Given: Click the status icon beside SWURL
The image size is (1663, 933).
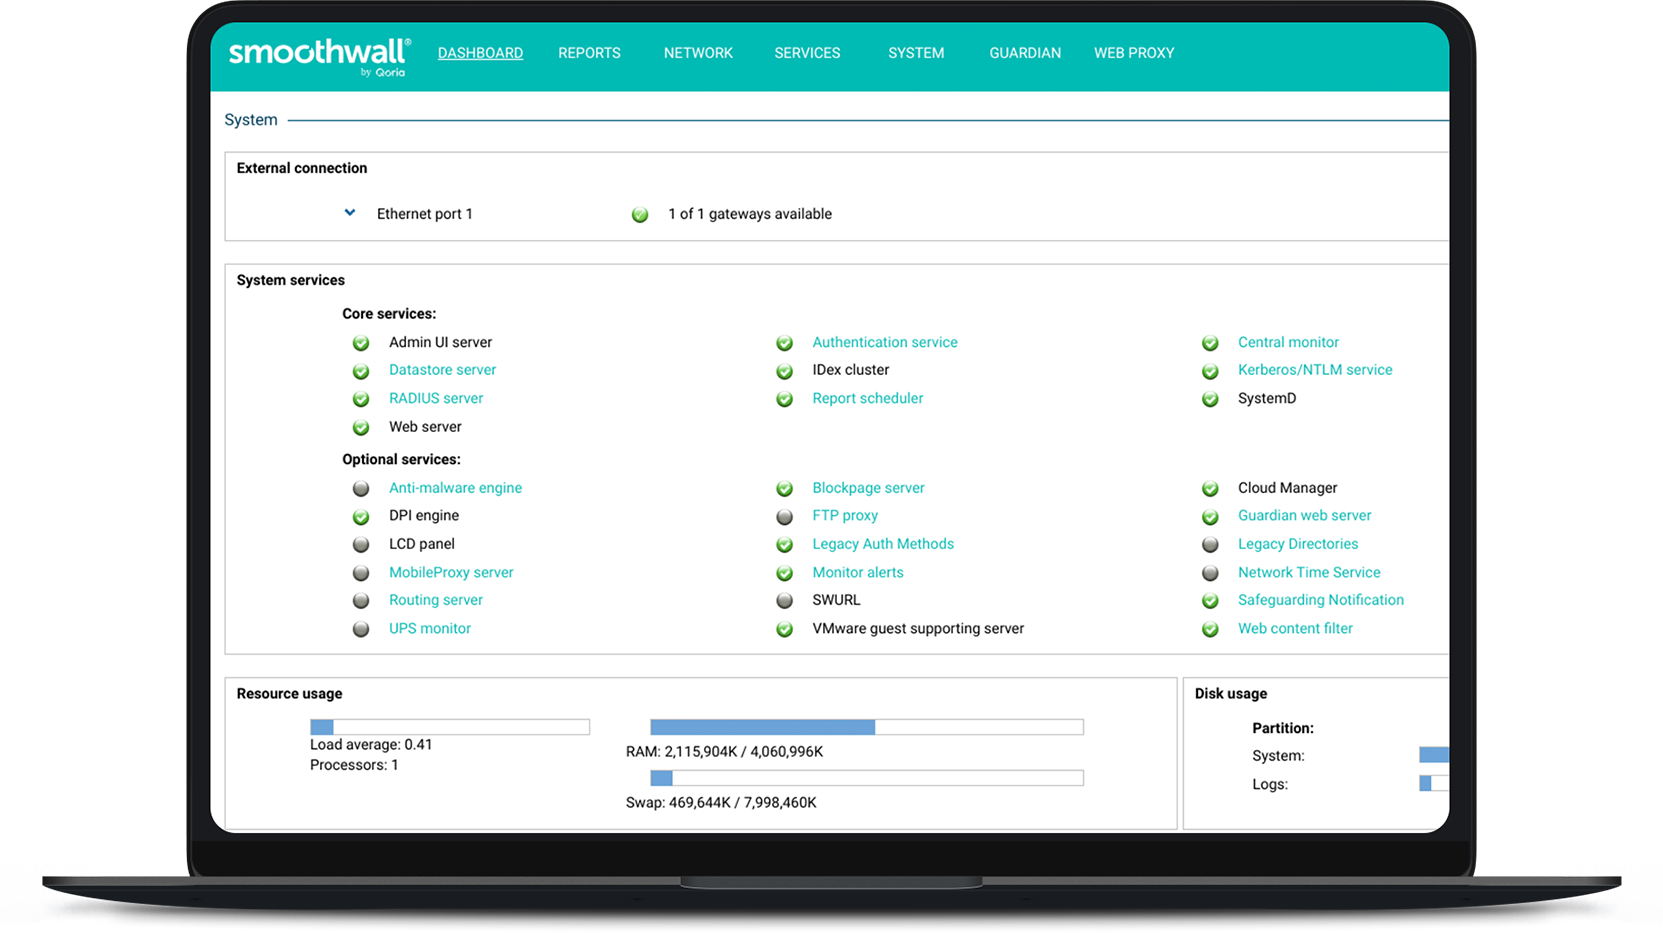Looking at the screenshot, I should tap(784, 600).
